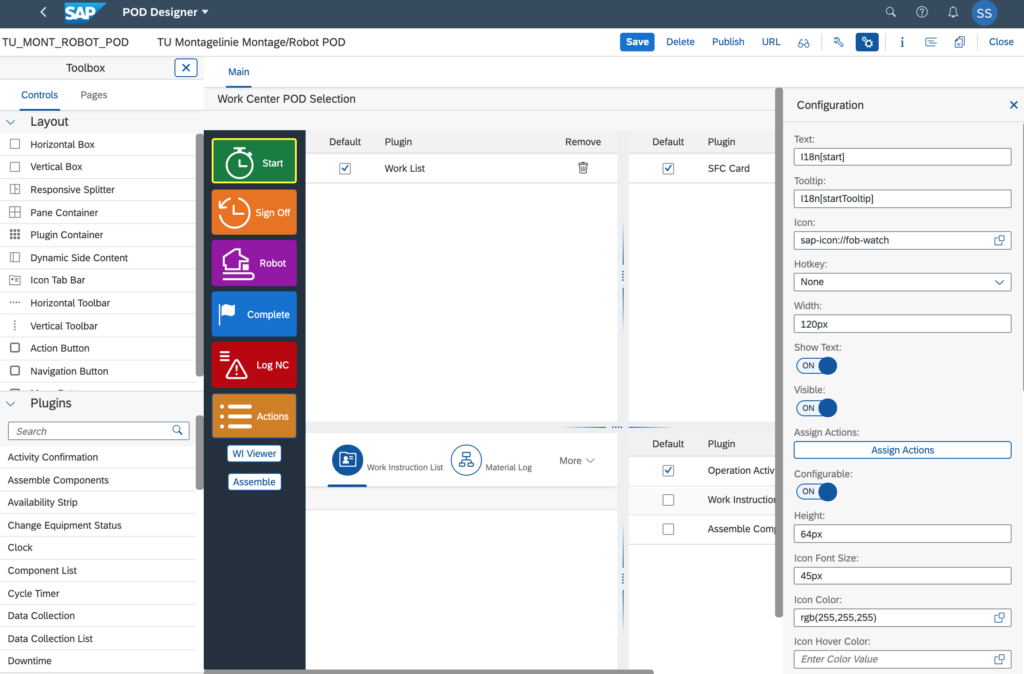Click the wrench settings icon in toolbar

(838, 42)
